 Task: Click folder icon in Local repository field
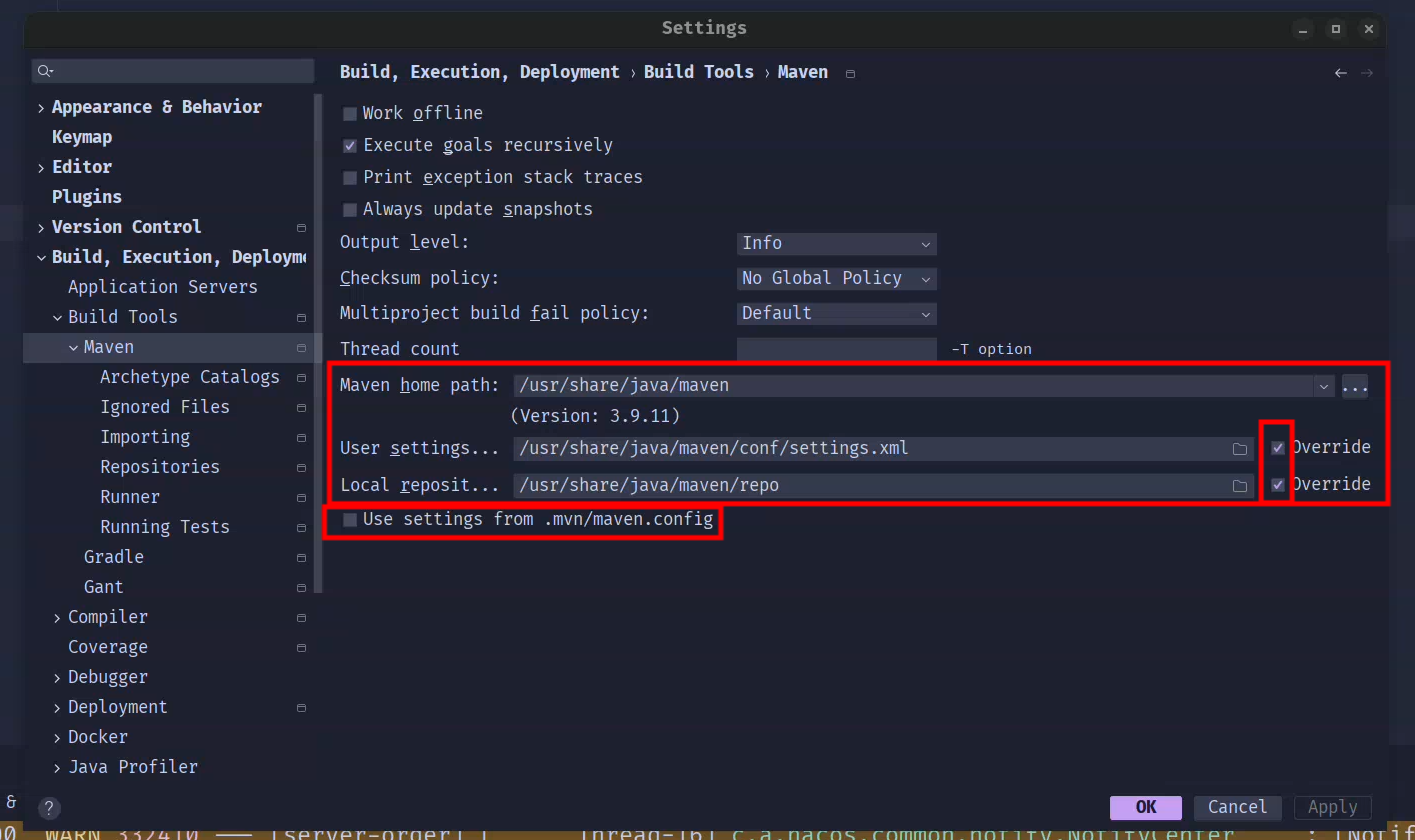point(1240,486)
